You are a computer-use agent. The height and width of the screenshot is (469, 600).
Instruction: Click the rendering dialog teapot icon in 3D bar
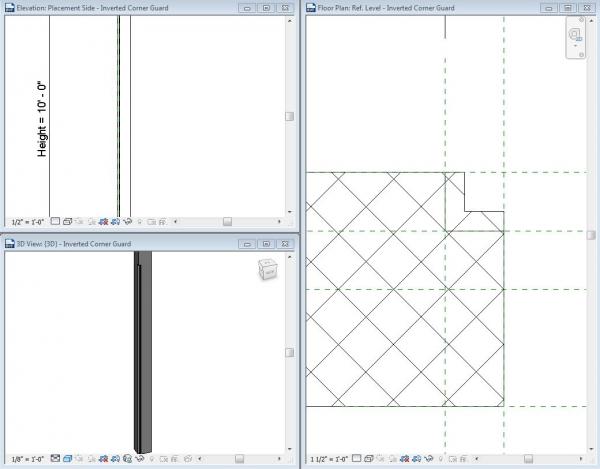127,459
